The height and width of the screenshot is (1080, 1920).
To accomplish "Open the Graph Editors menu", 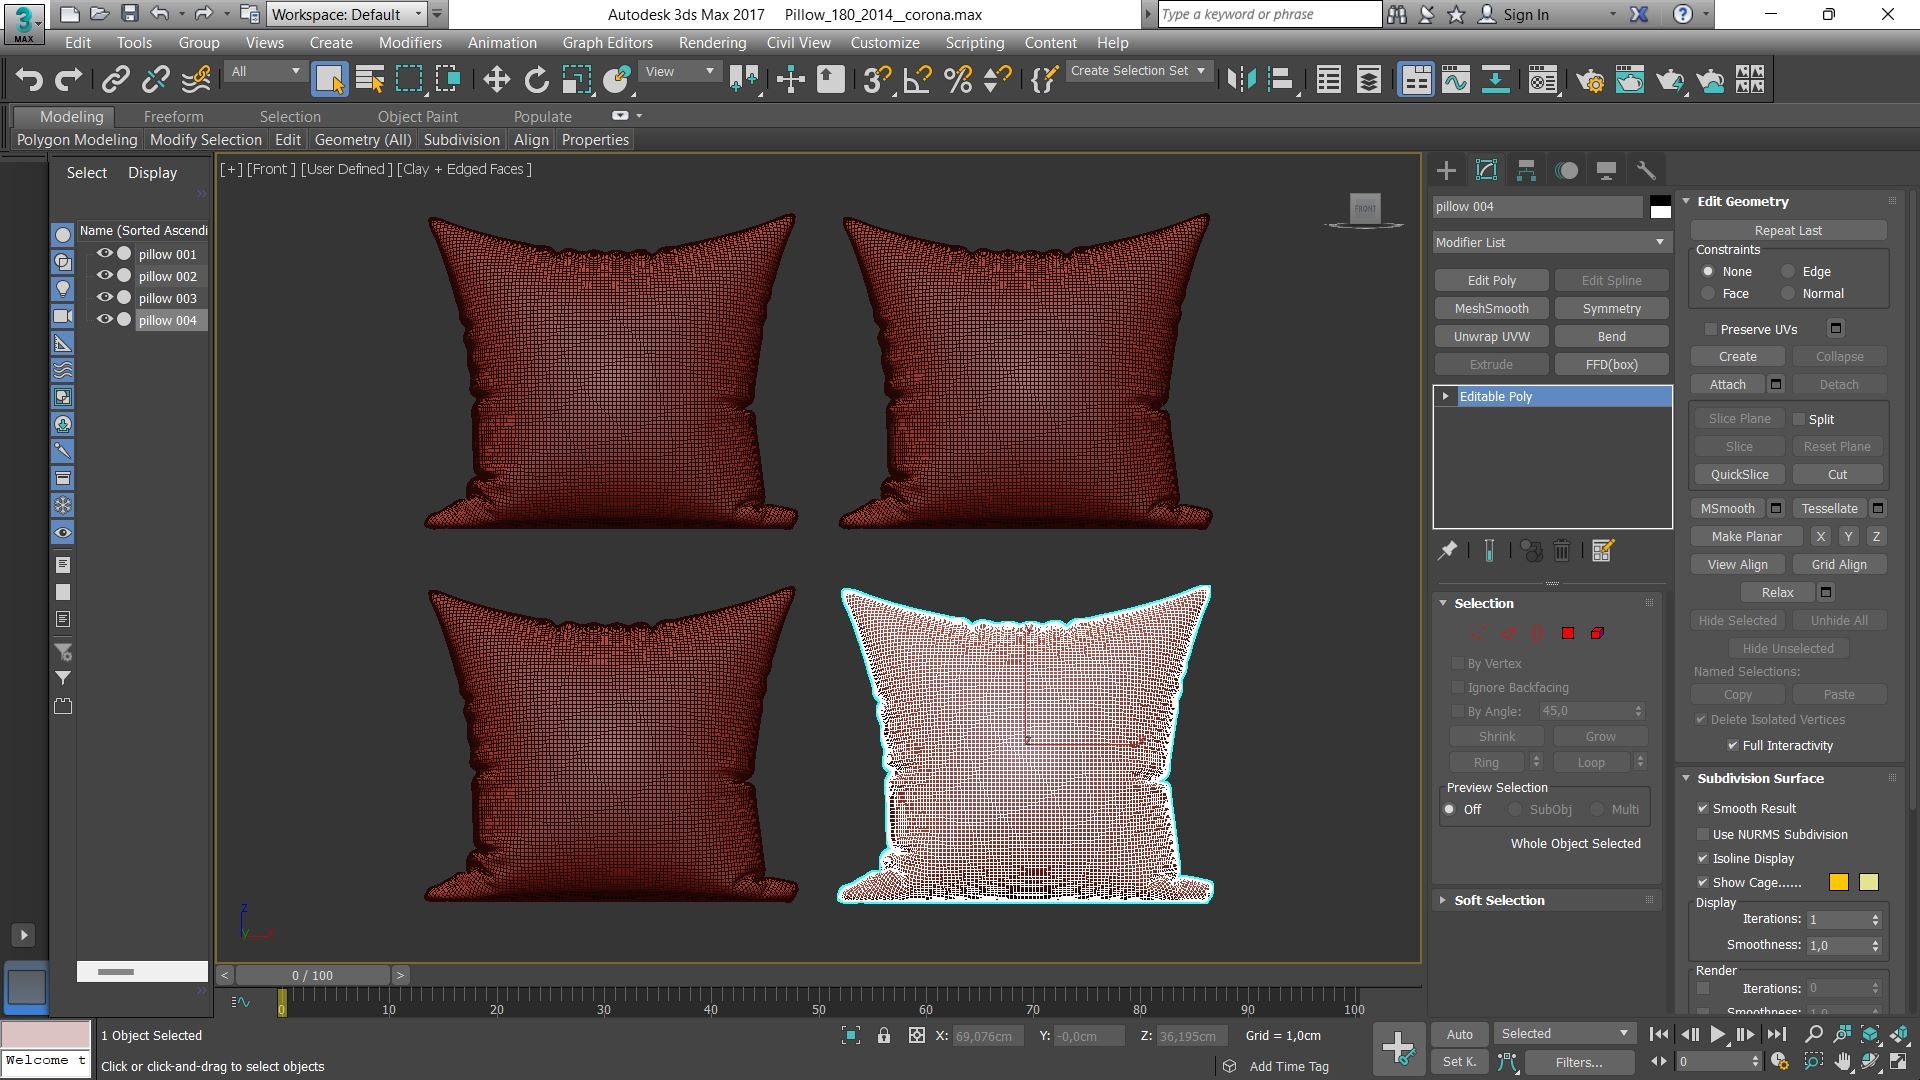I will pyautogui.click(x=607, y=43).
